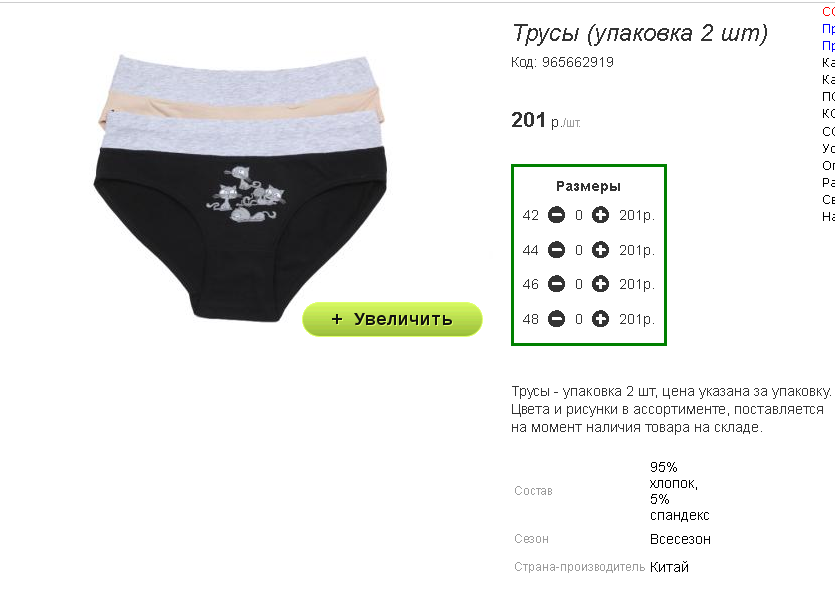835x593 pixels.
Task: Click product title Трусы (упаковка 2 шт)
Action: pos(640,33)
